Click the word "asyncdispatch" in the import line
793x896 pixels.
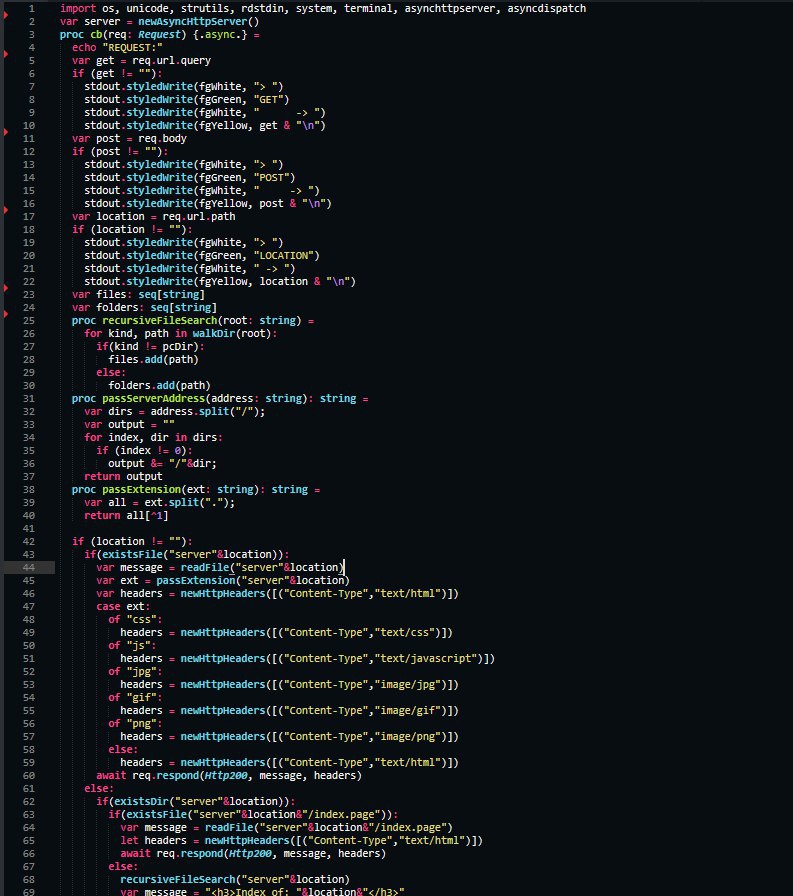pos(546,9)
